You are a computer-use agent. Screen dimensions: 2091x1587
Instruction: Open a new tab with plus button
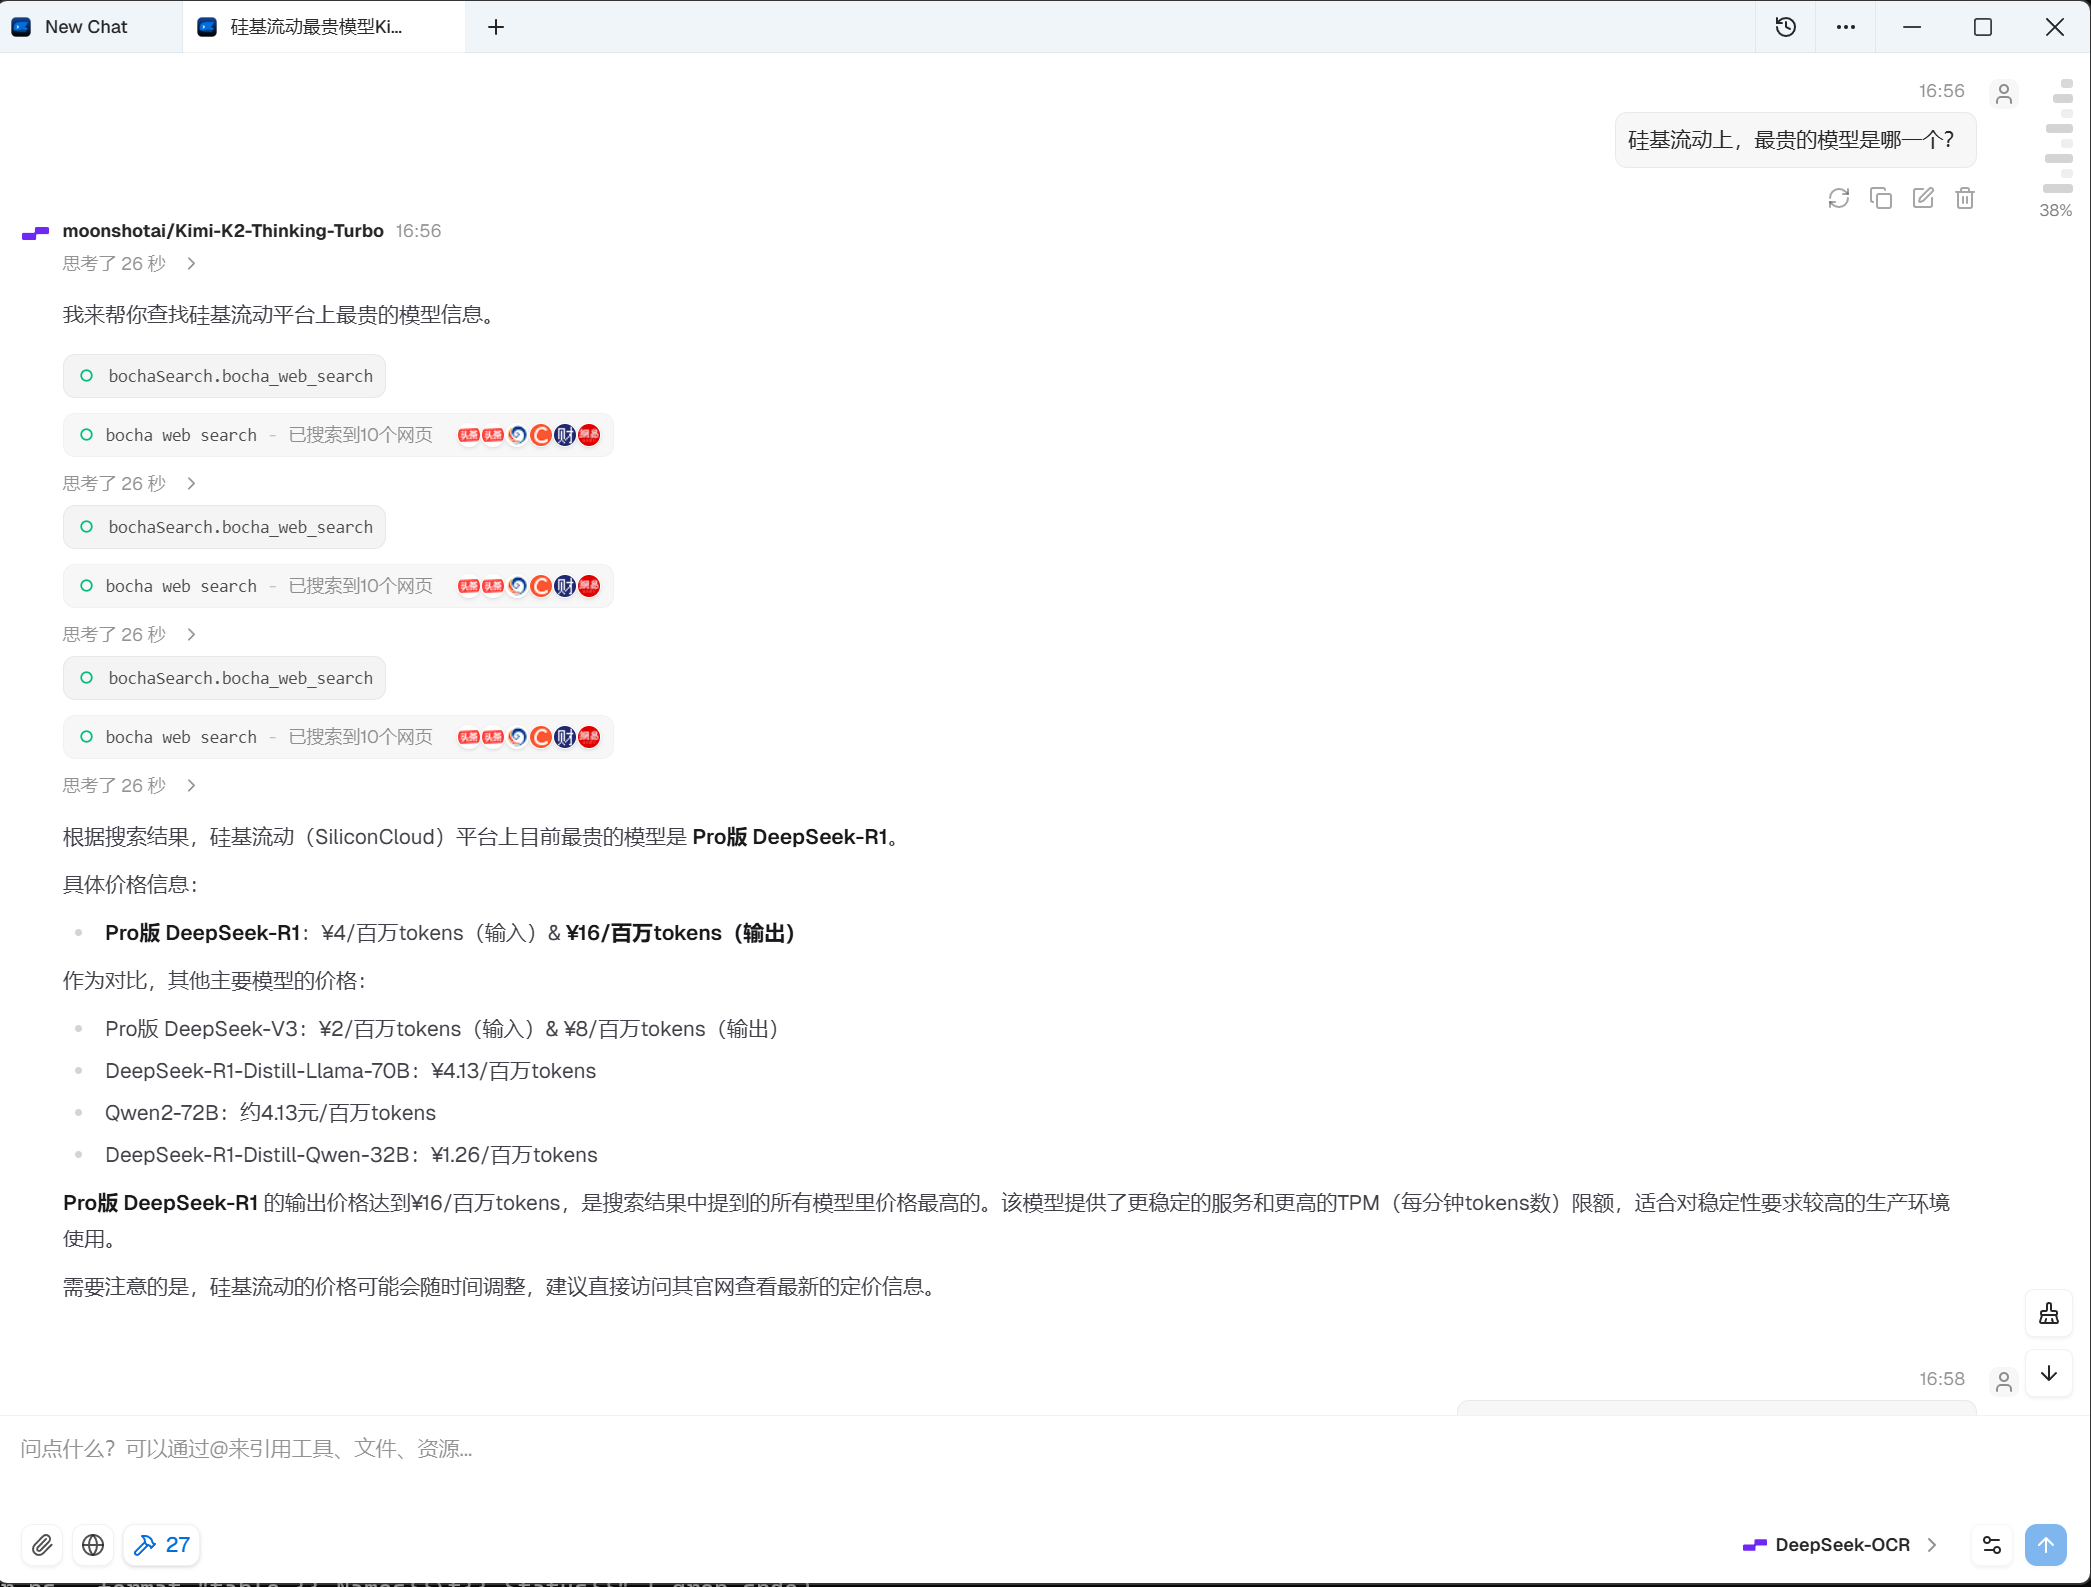[496, 27]
